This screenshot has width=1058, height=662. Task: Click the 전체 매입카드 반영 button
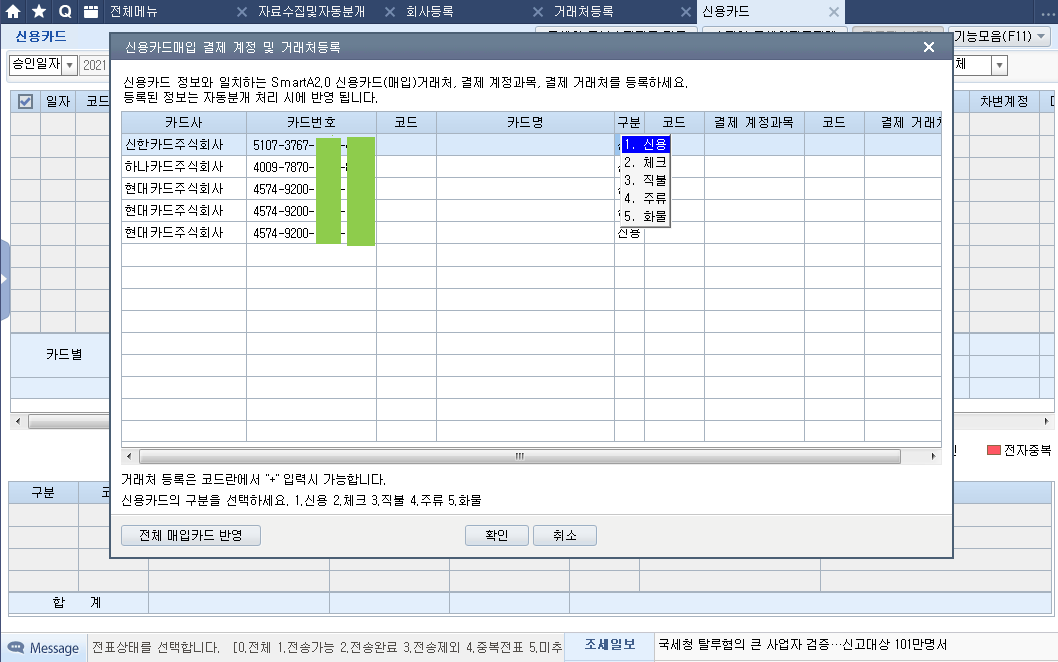pos(191,535)
